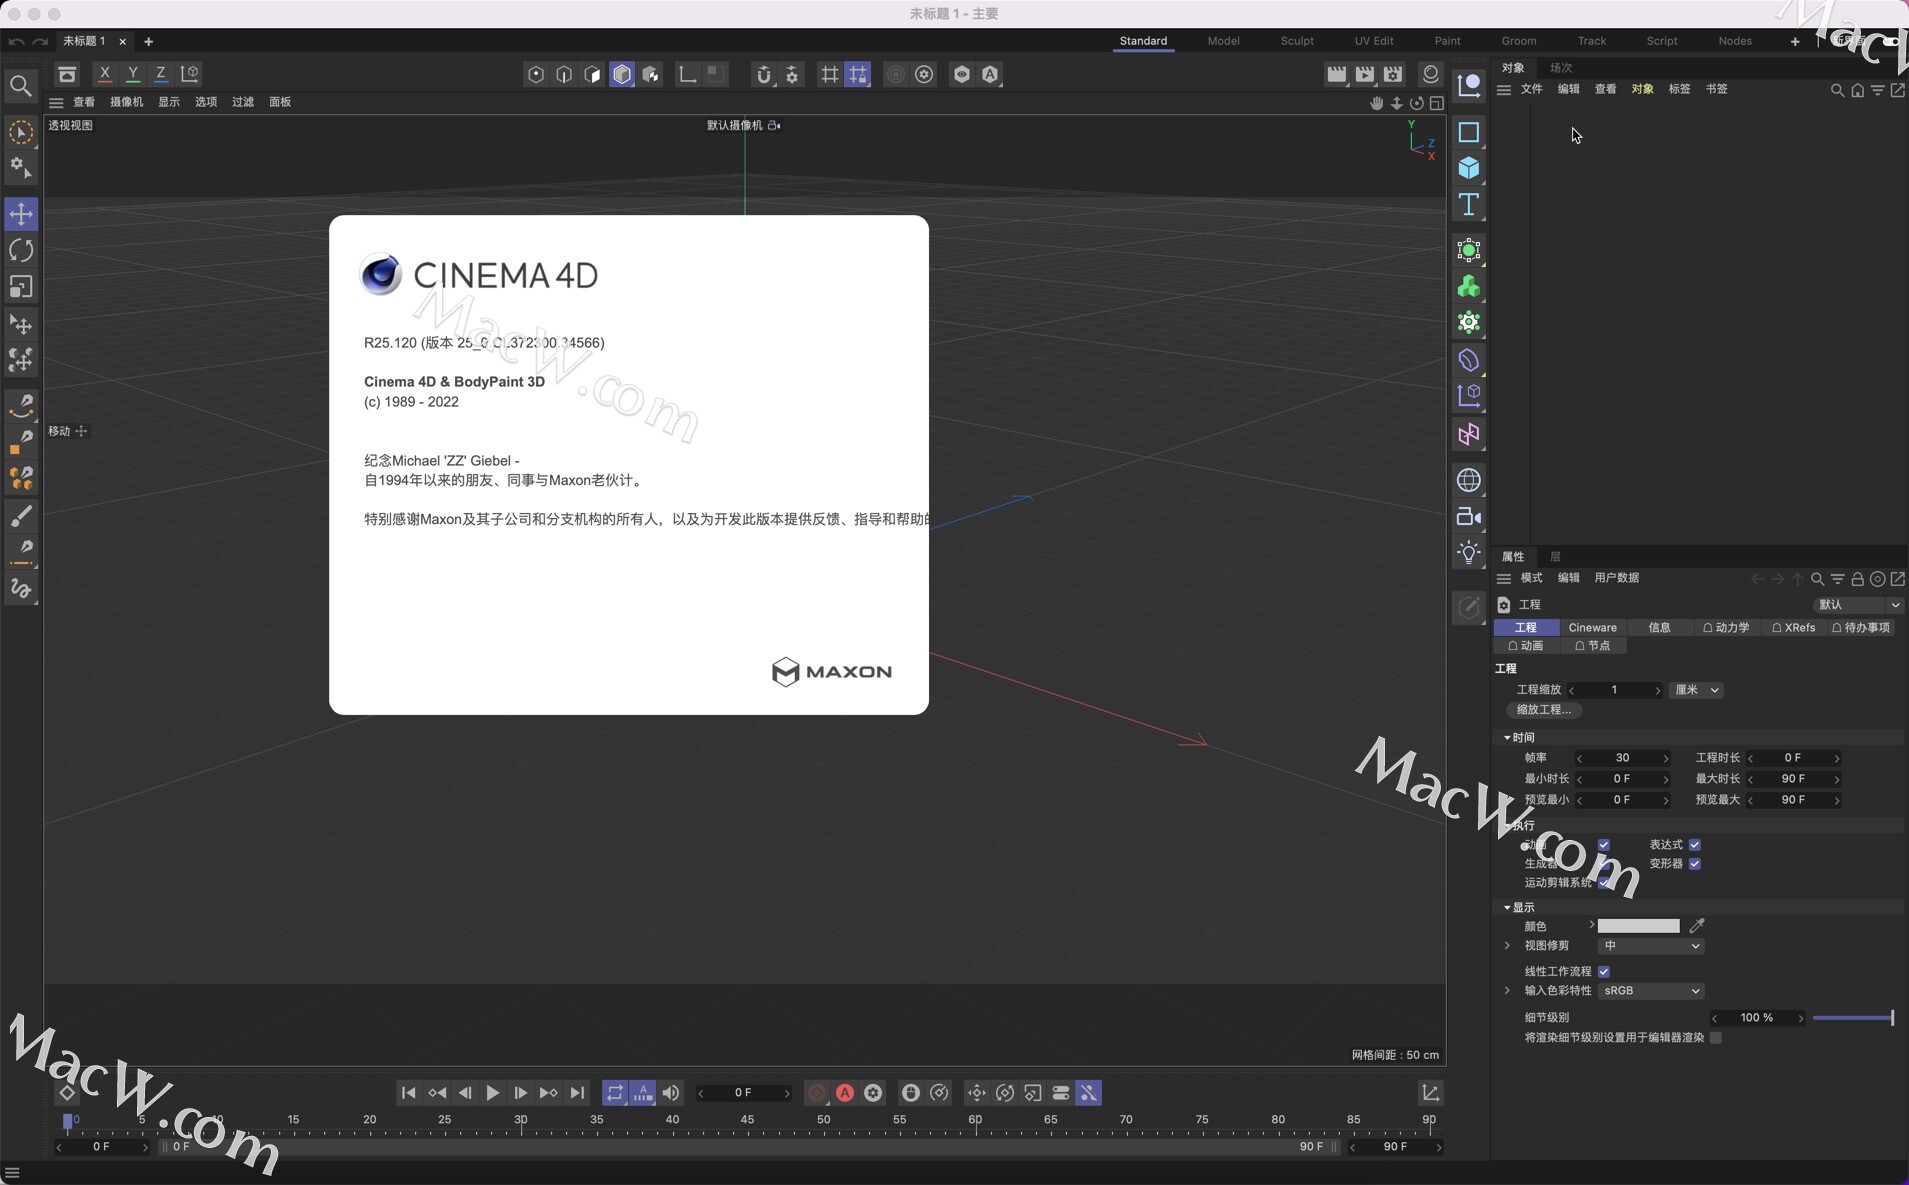
Task: Add a new project tab with plus
Action: pyautogui.click(x=148, y=42)
